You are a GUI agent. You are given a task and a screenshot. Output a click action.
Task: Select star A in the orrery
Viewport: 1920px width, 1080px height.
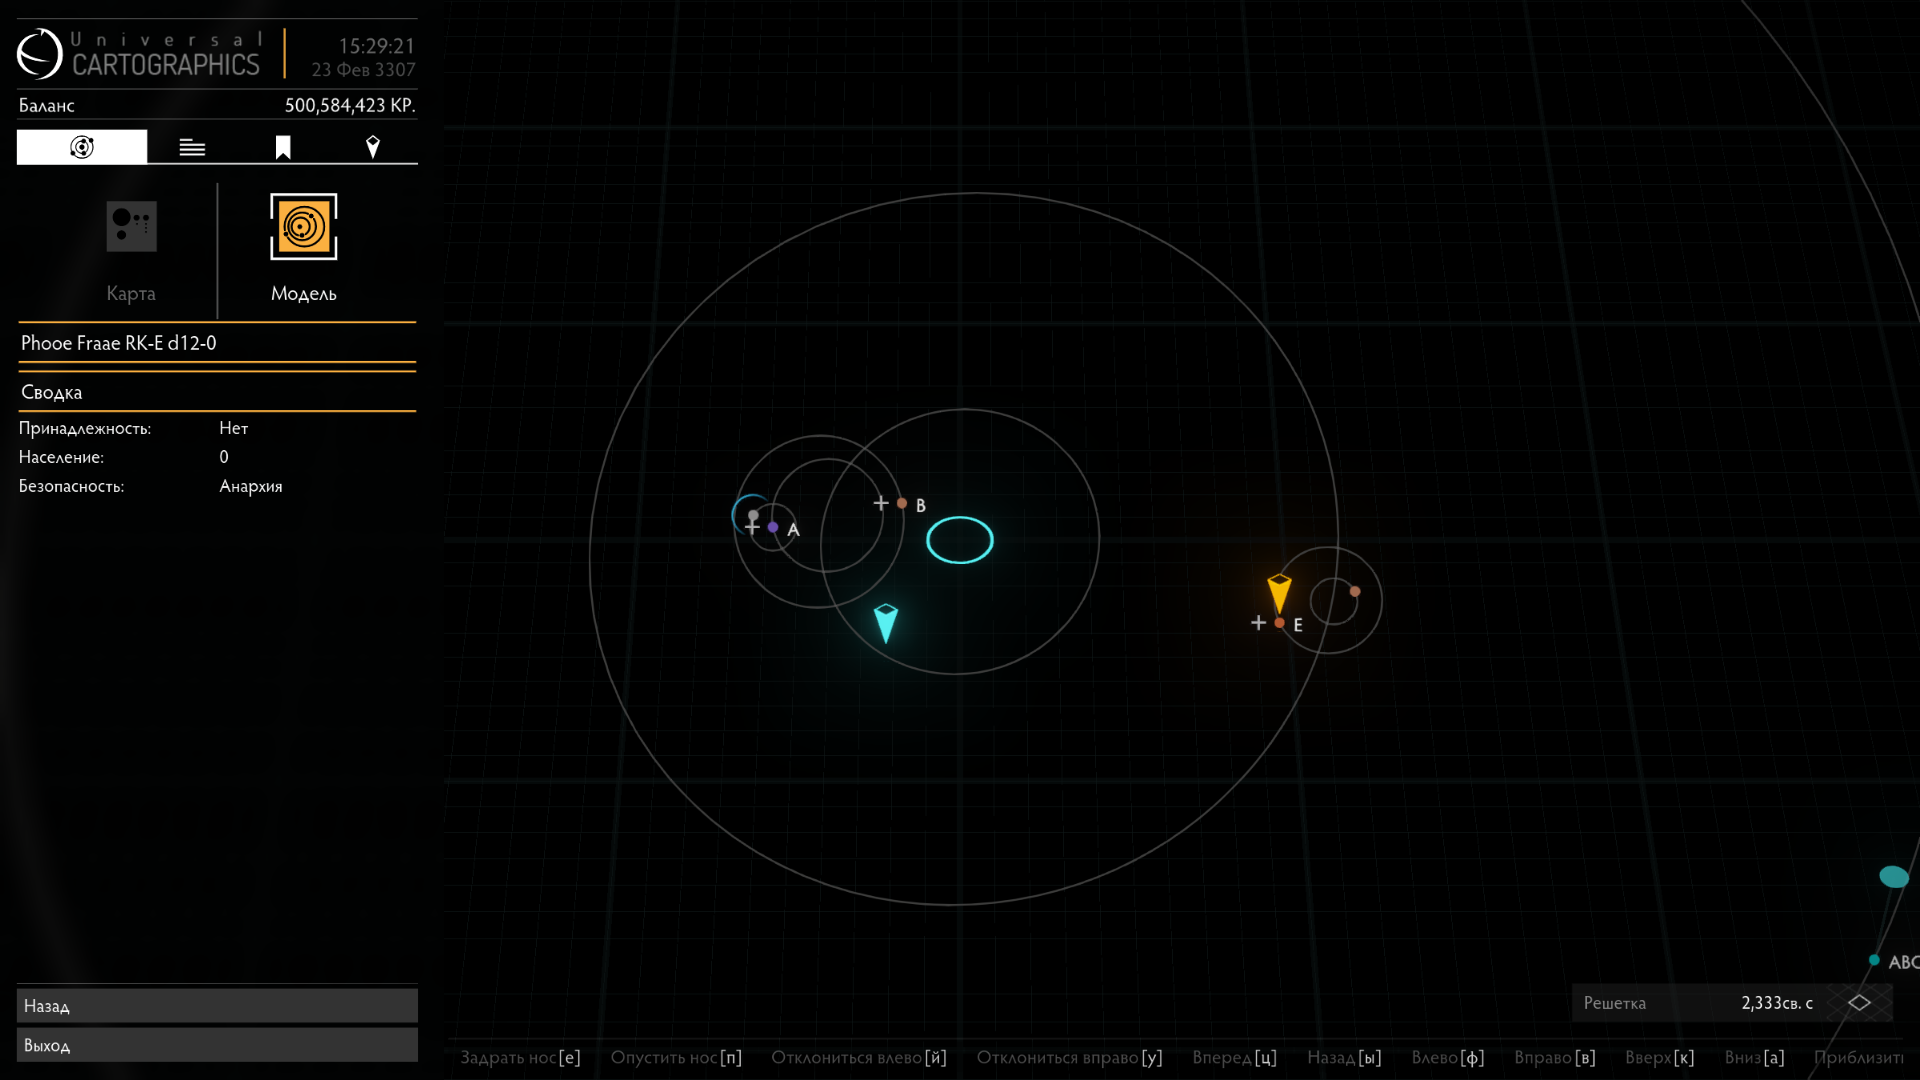pyautogui.click(x=773, y=527)
